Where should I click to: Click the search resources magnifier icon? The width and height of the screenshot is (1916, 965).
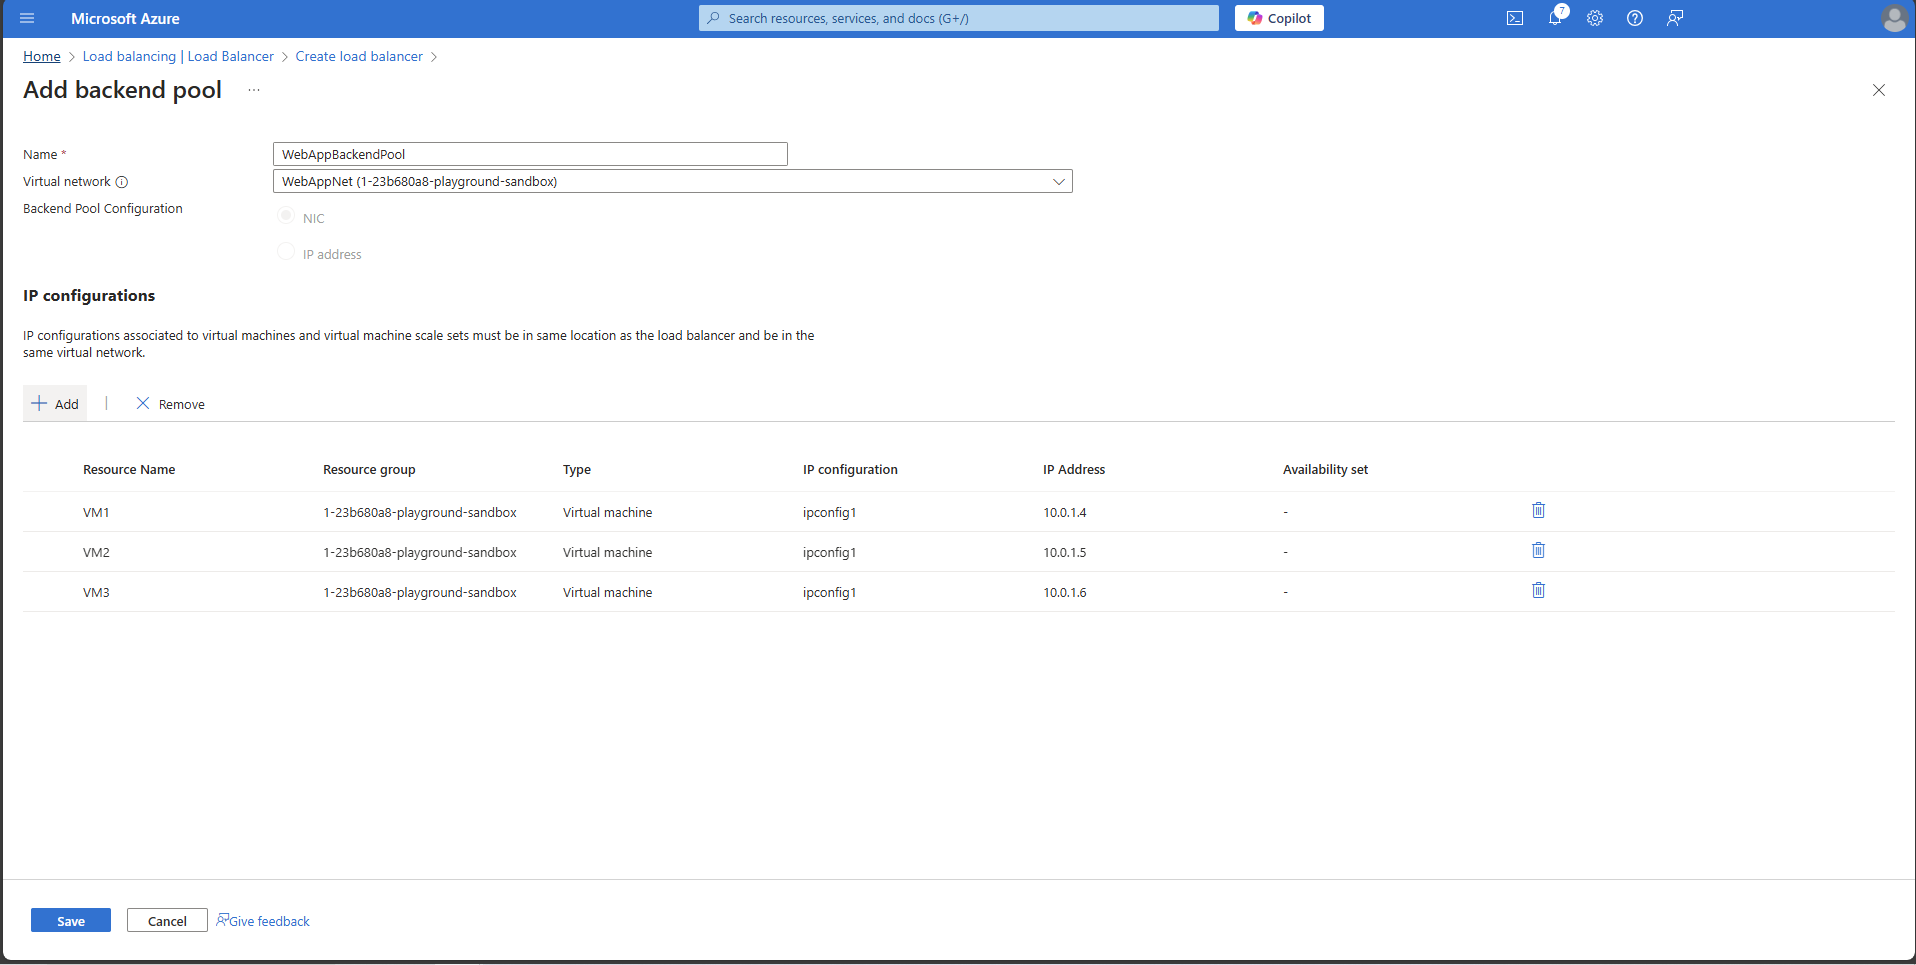tap(713, 18)
